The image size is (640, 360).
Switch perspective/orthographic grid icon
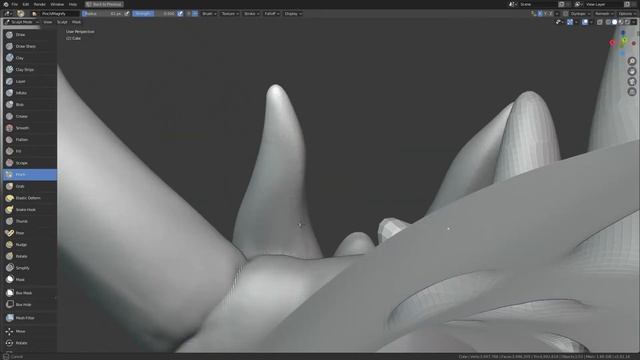tap(632, 92)
